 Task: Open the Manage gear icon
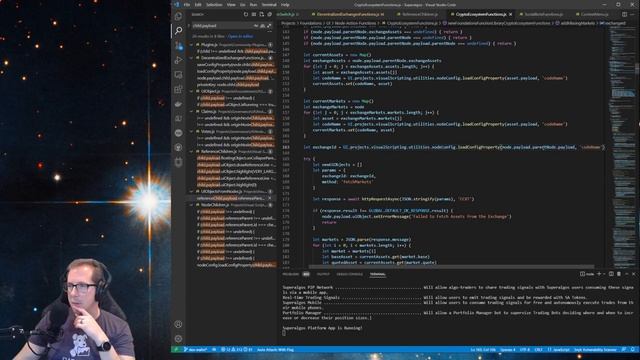[178, 339]
